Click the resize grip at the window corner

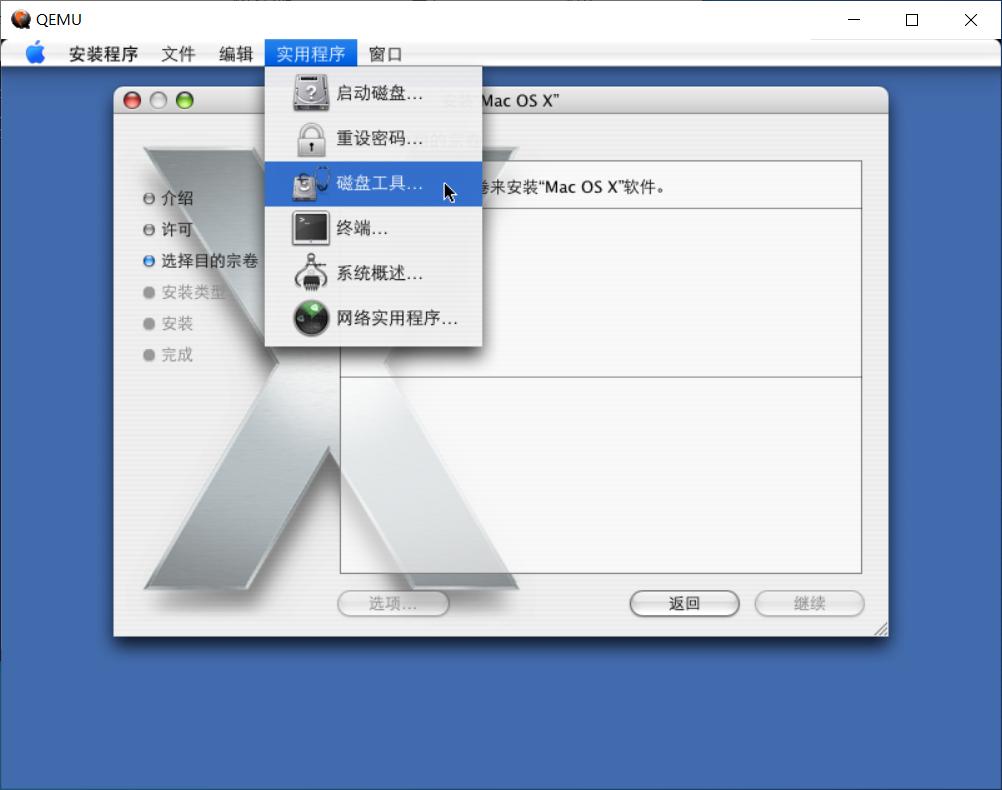click(881, 629)
